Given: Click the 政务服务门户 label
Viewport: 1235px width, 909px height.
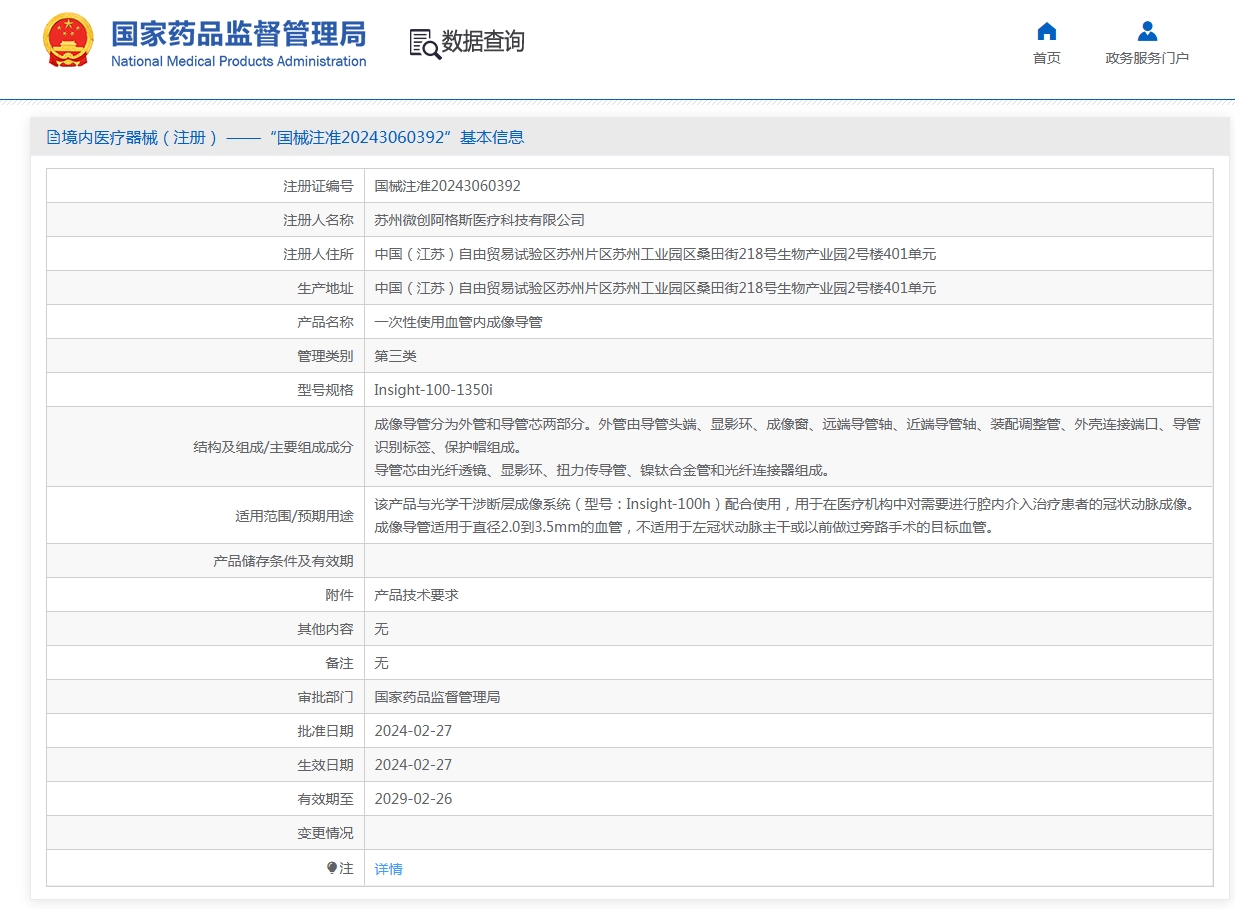Looking at the screenshot, I should 1147,58.
